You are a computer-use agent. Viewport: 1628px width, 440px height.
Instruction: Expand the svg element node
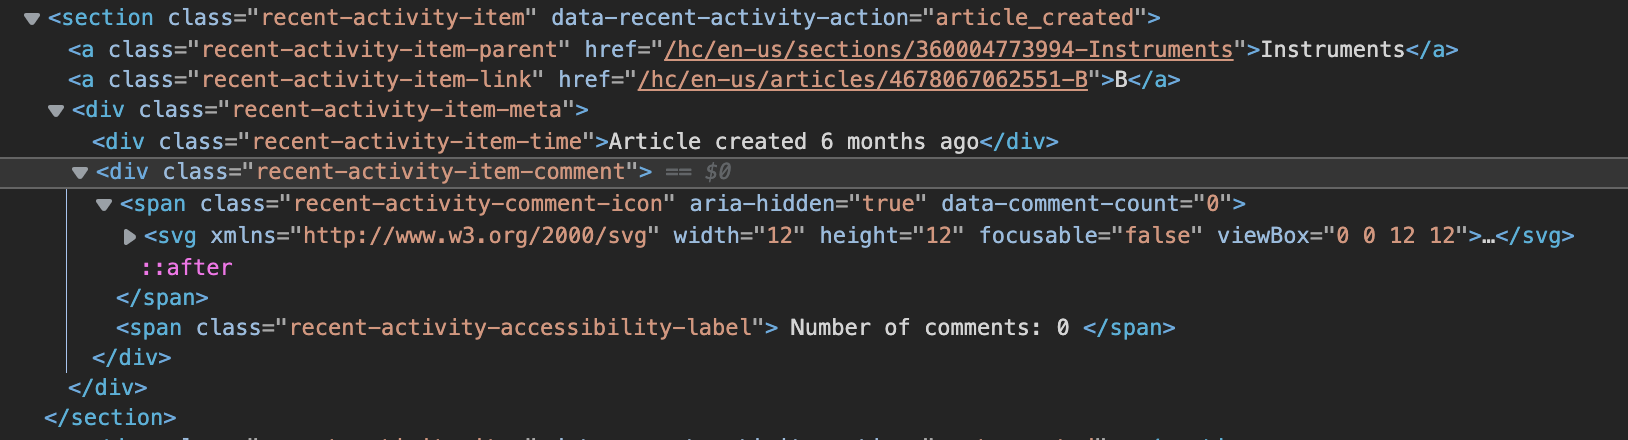129,237
